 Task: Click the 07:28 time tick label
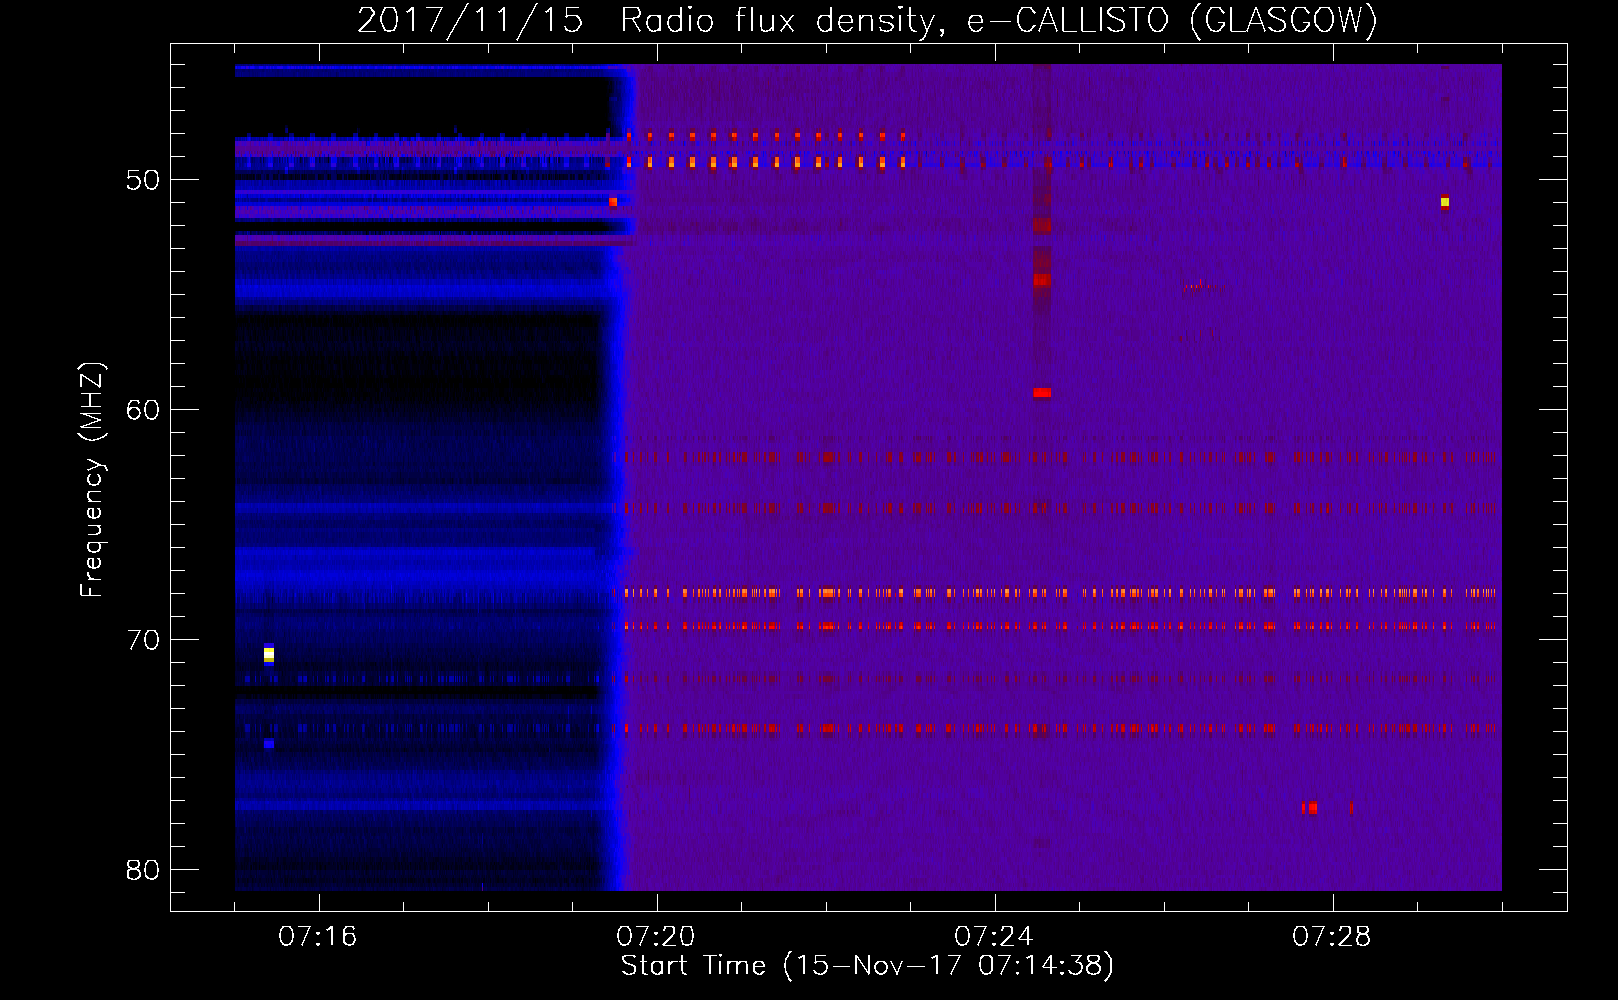coord(1332,937)
